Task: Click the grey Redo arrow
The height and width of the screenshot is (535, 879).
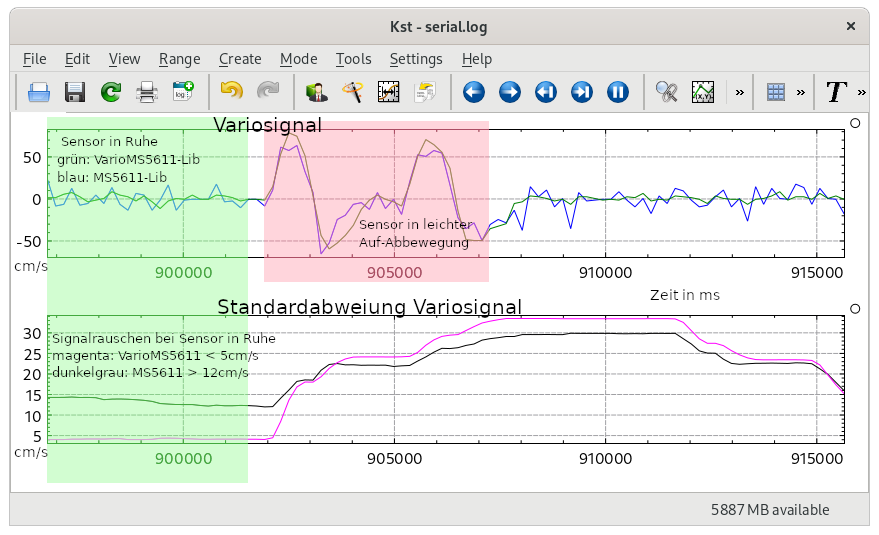Action: 268,91
